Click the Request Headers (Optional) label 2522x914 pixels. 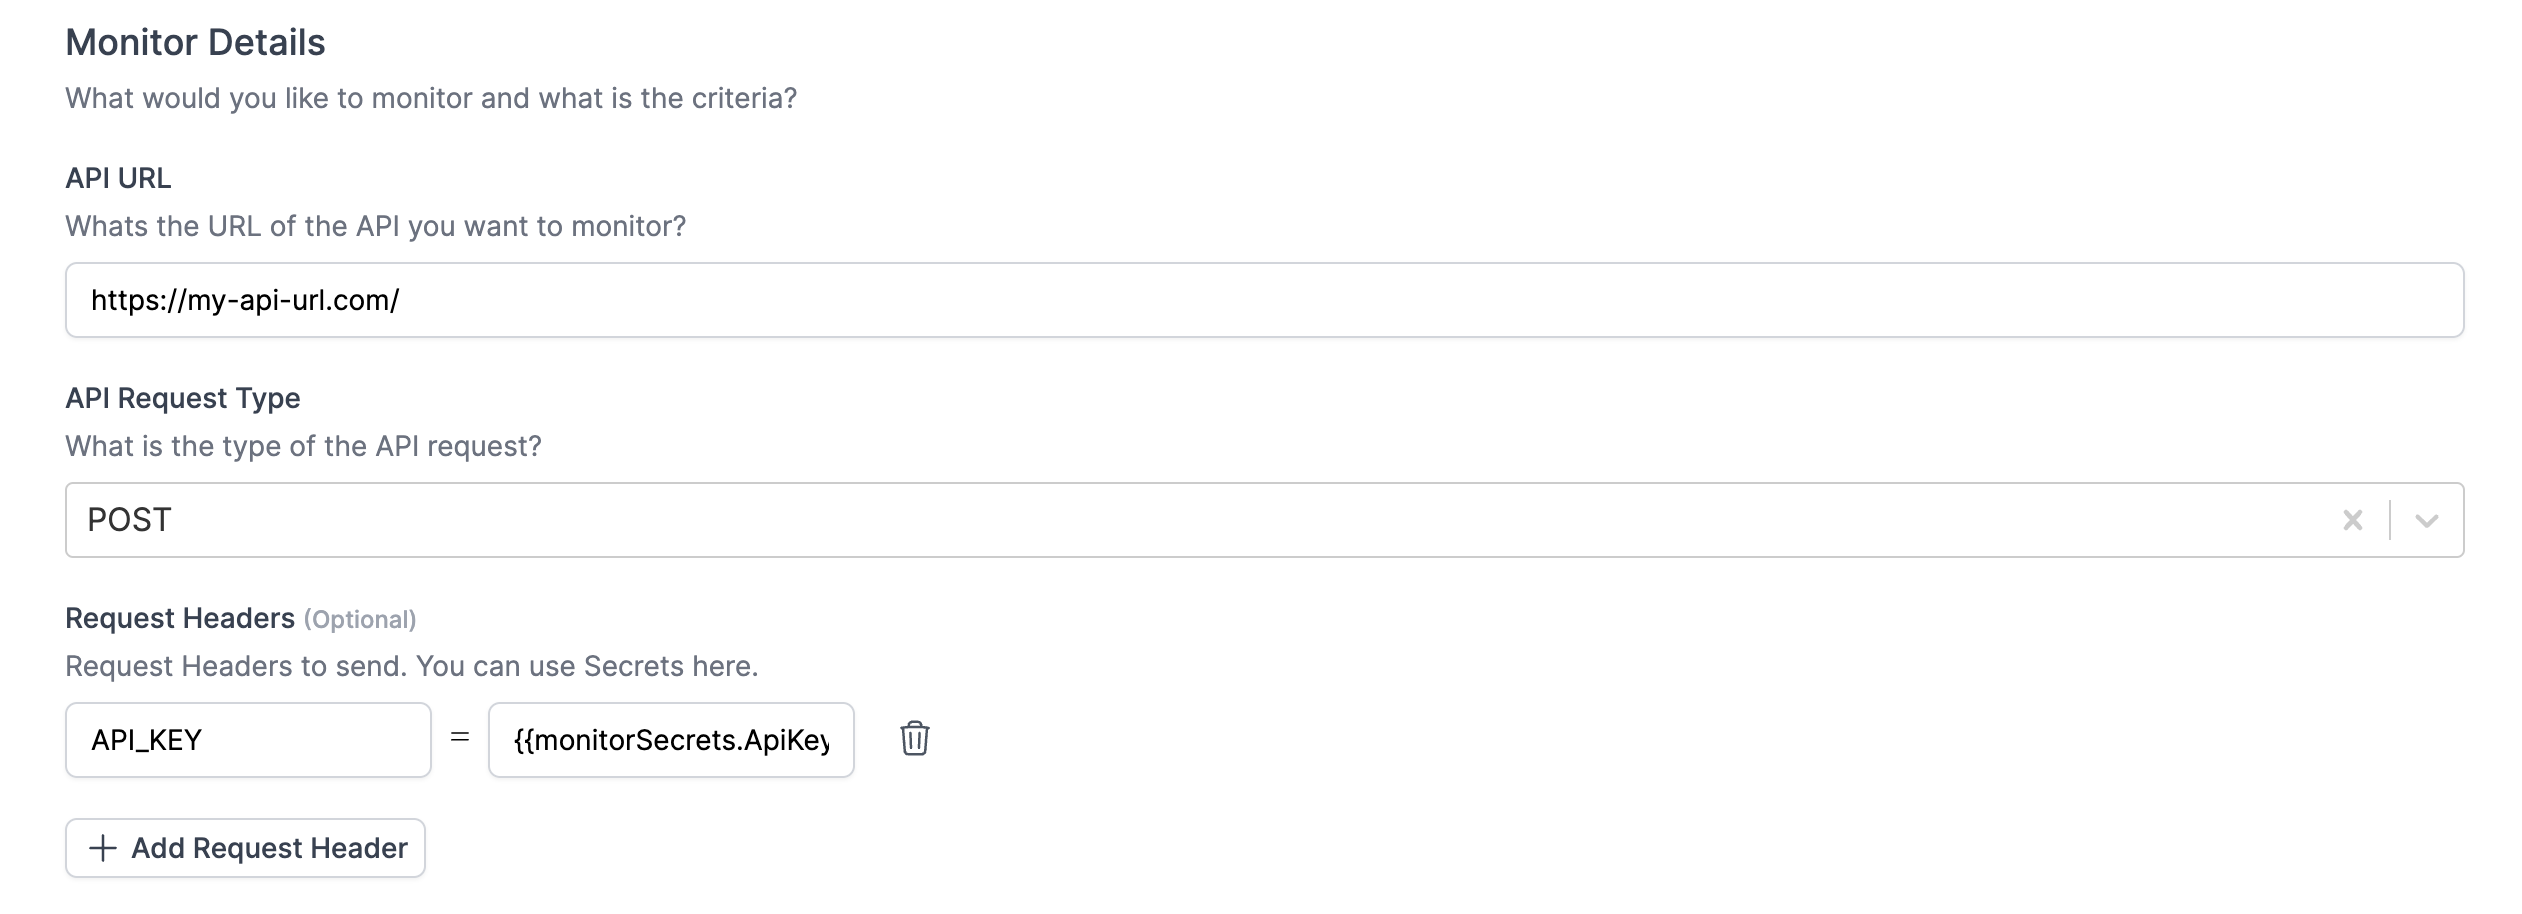pyautogui.click(x=240, y=618)
